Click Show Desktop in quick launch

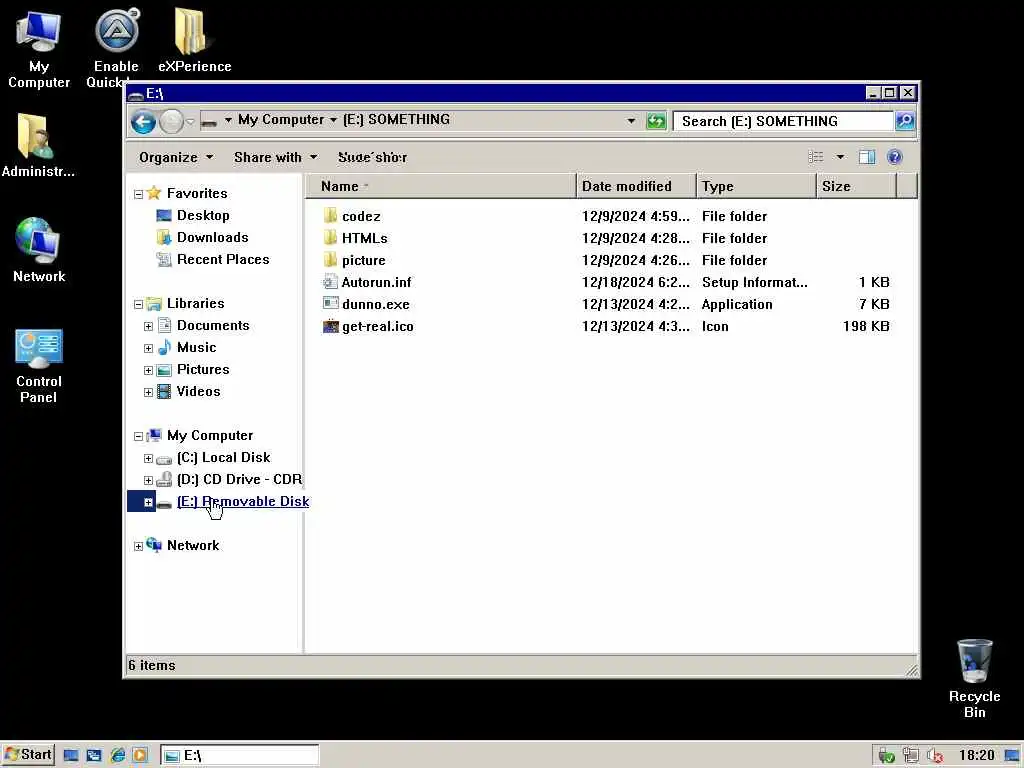coord(71,756)
